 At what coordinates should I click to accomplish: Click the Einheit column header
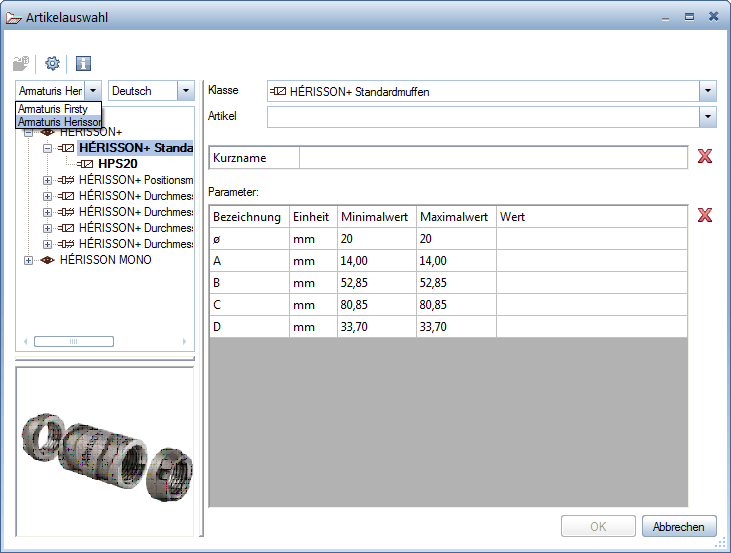[313, 217]
